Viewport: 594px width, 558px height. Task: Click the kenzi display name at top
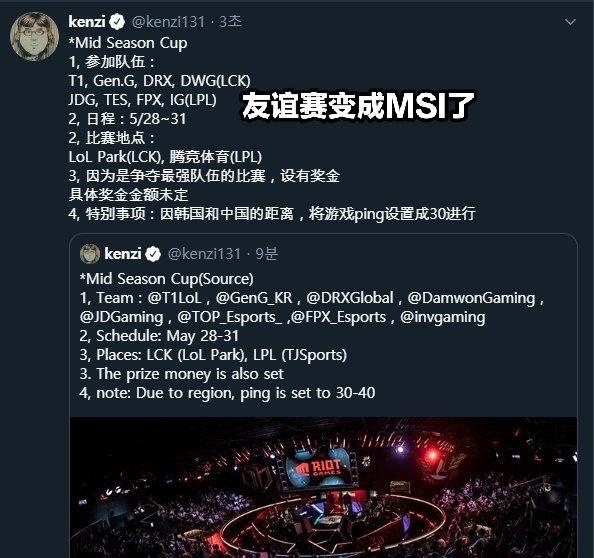coord(87,22)
